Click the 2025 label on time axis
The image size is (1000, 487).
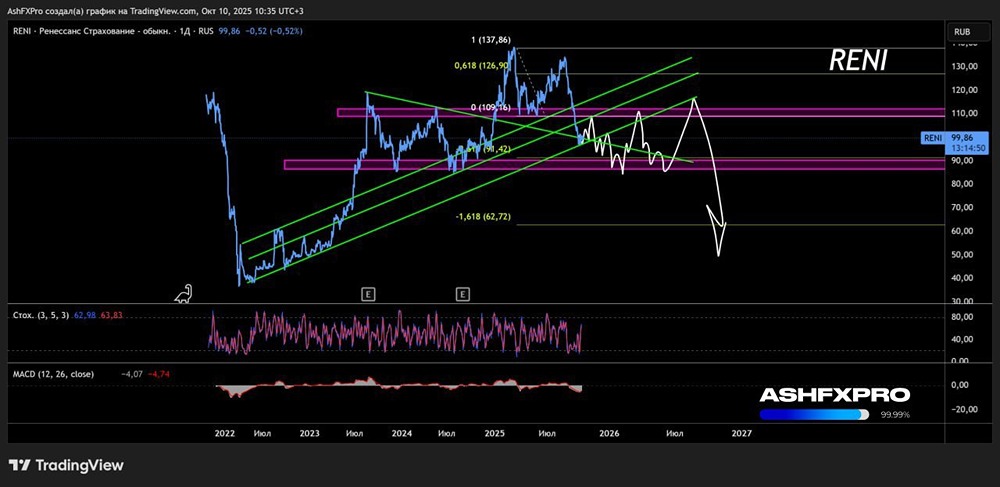(x=494, y=433)
